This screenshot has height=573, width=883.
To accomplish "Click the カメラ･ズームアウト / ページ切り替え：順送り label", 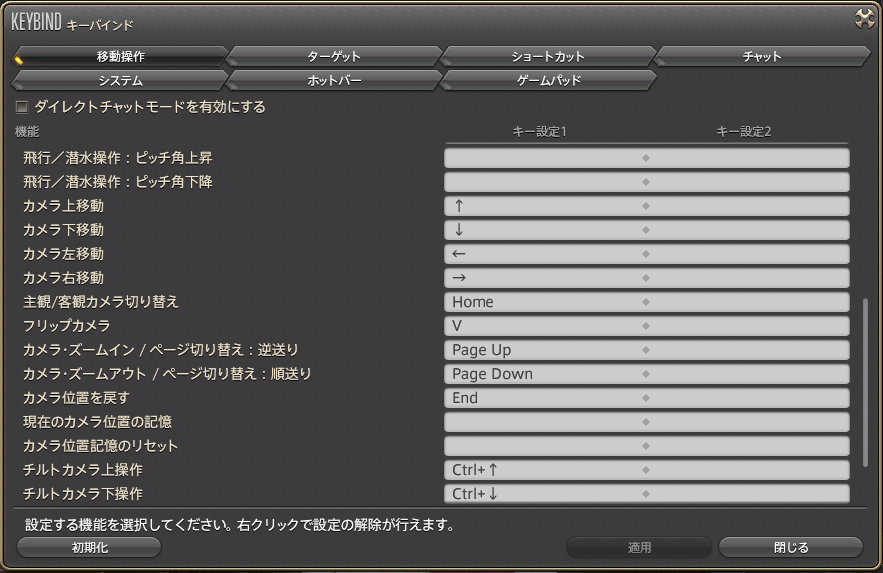I will point(167,374).
